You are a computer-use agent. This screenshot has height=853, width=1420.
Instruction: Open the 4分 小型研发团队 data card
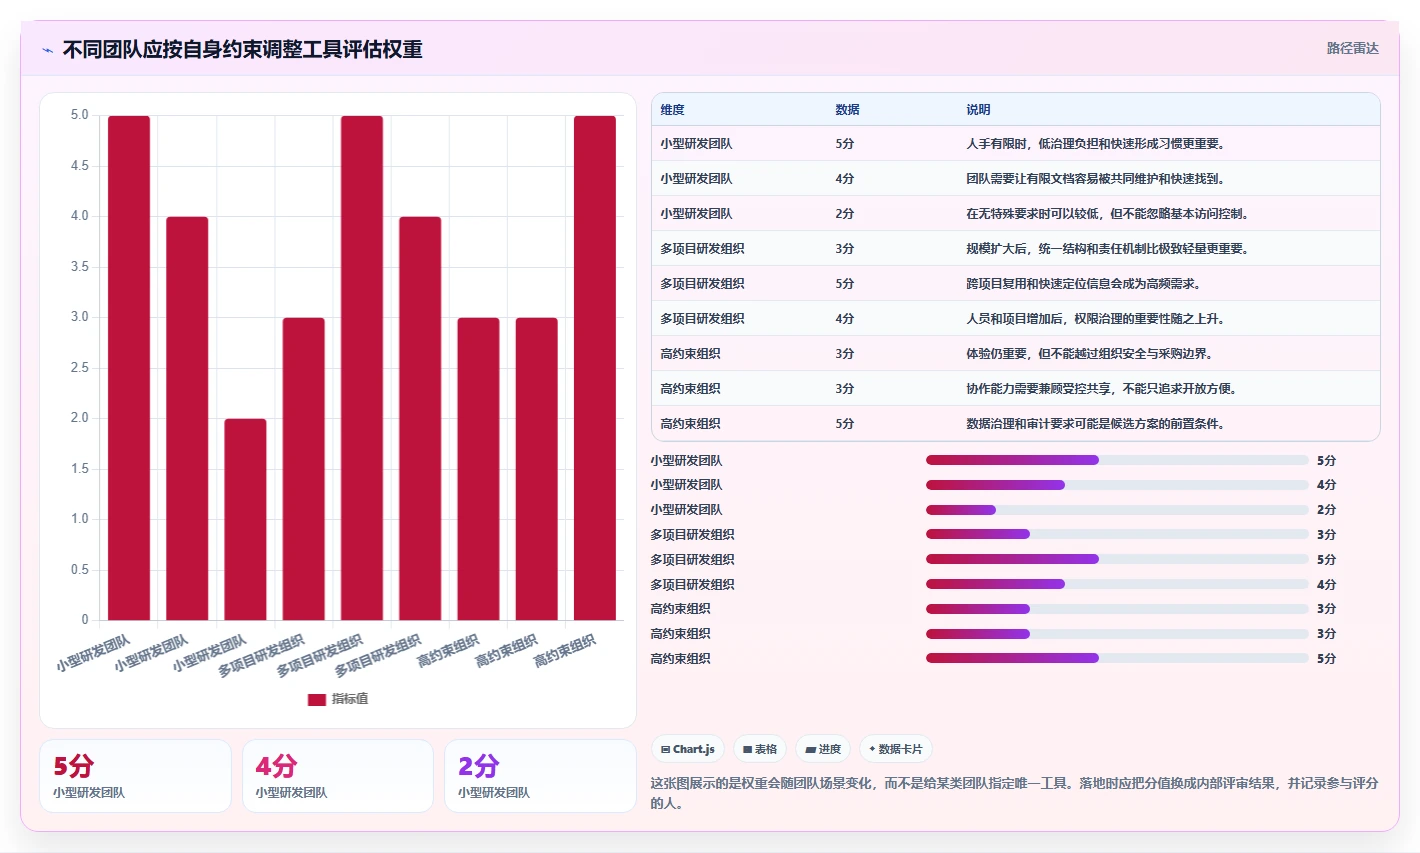pyautogui.click(x=338, y=776)
